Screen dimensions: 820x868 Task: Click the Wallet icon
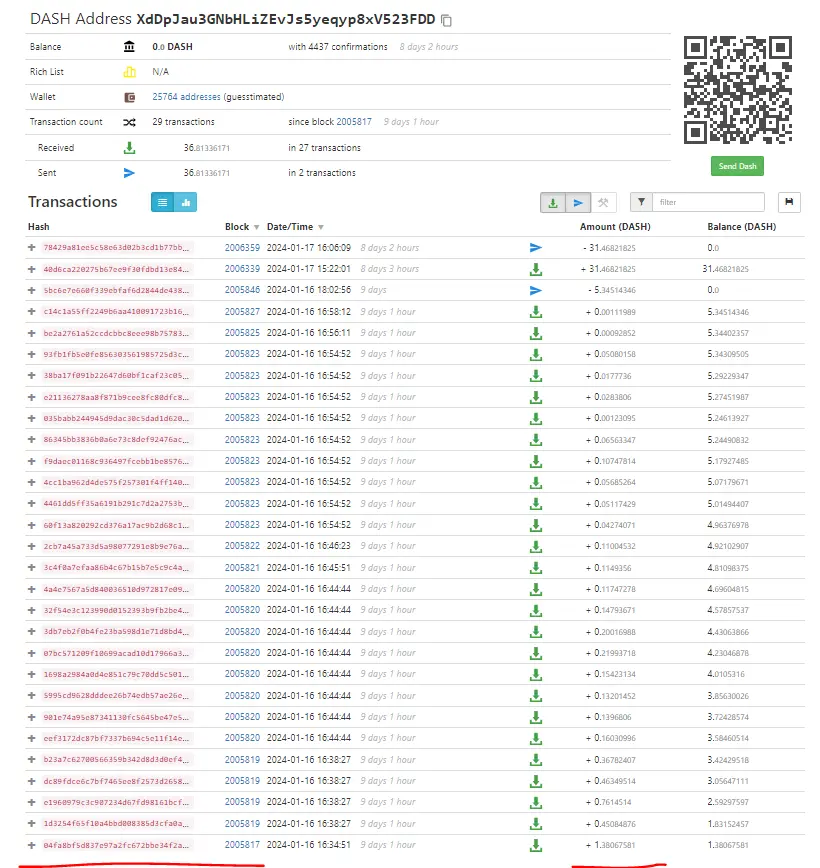coord(130,97)
